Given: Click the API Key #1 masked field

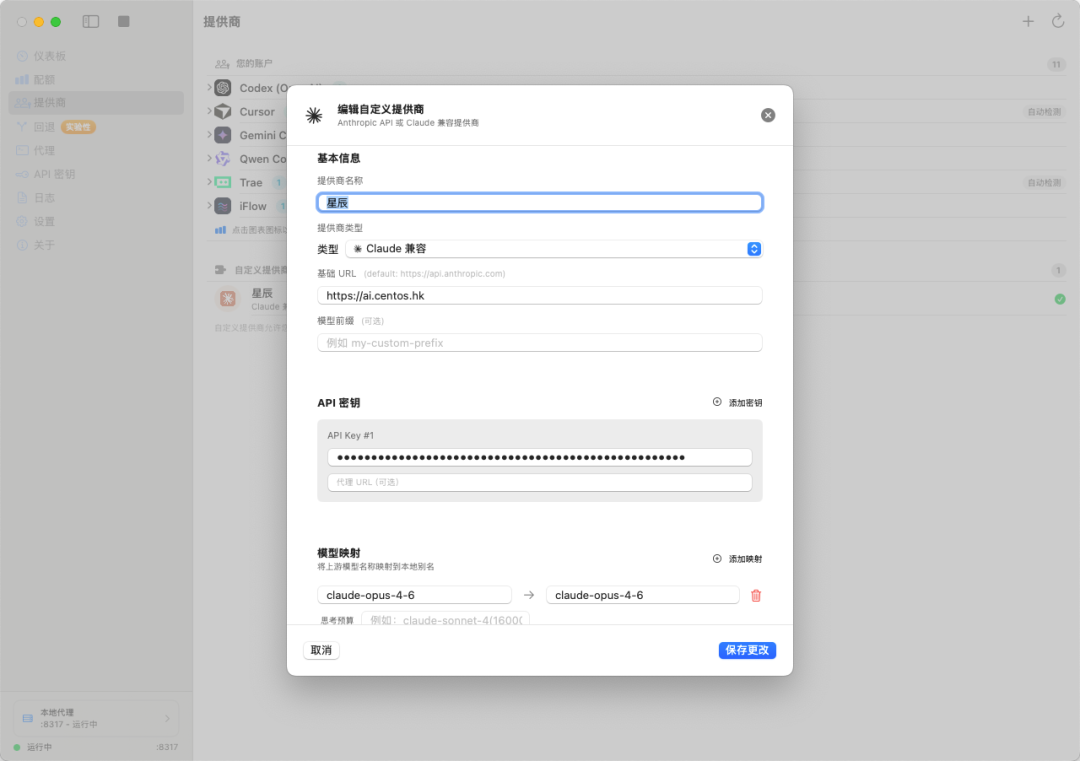Looking at the screenshot, I should click(x=539, y=457).
